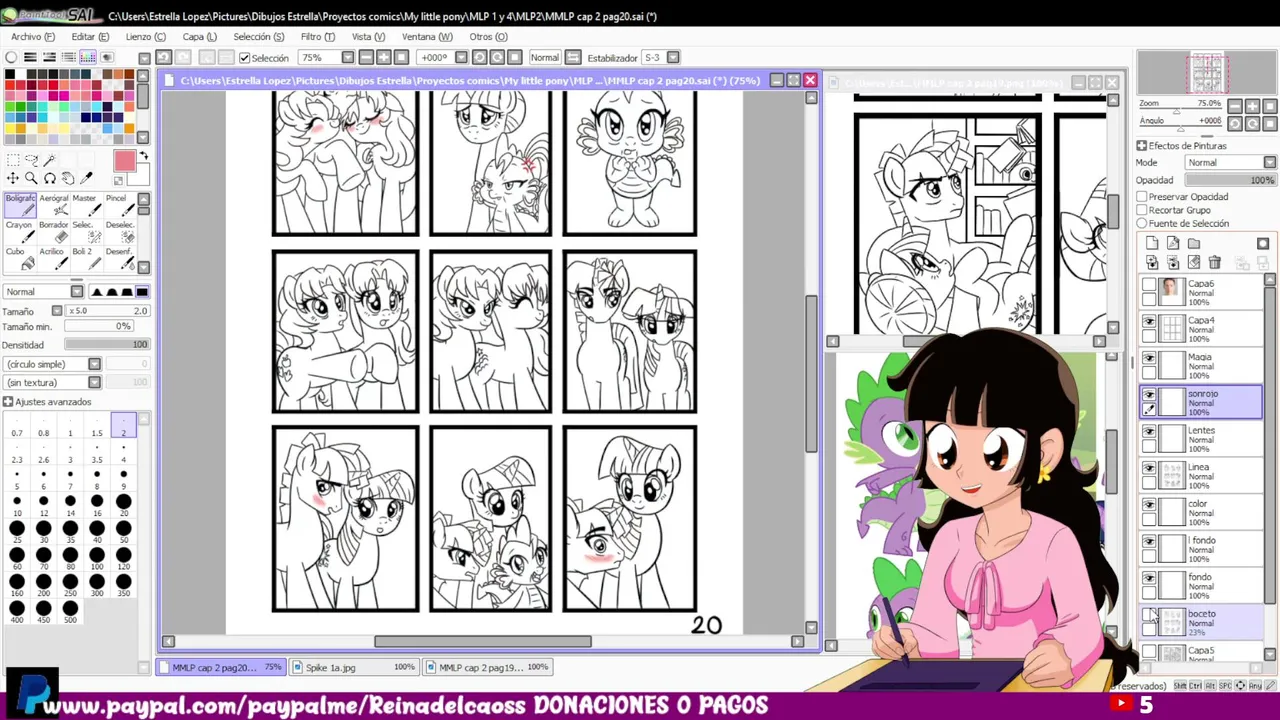Click the pink foreground color swatch
The width and height of the screenshot is (1280, 720).
[x=124, y=161]
